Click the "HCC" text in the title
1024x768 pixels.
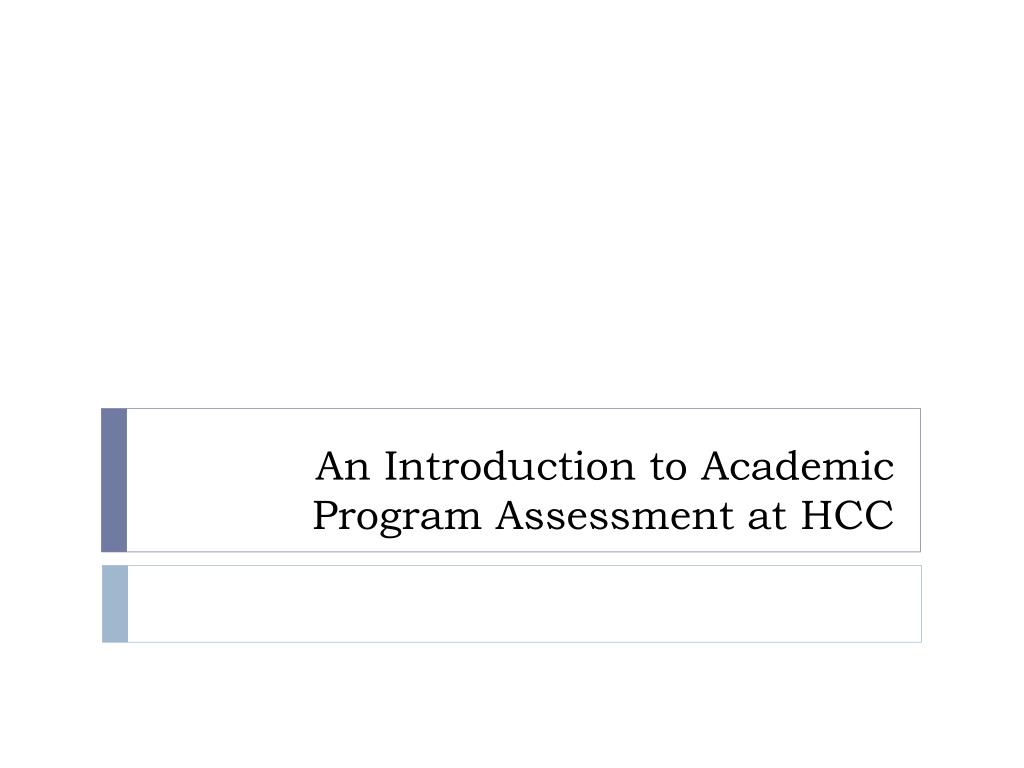click(847, 516)
